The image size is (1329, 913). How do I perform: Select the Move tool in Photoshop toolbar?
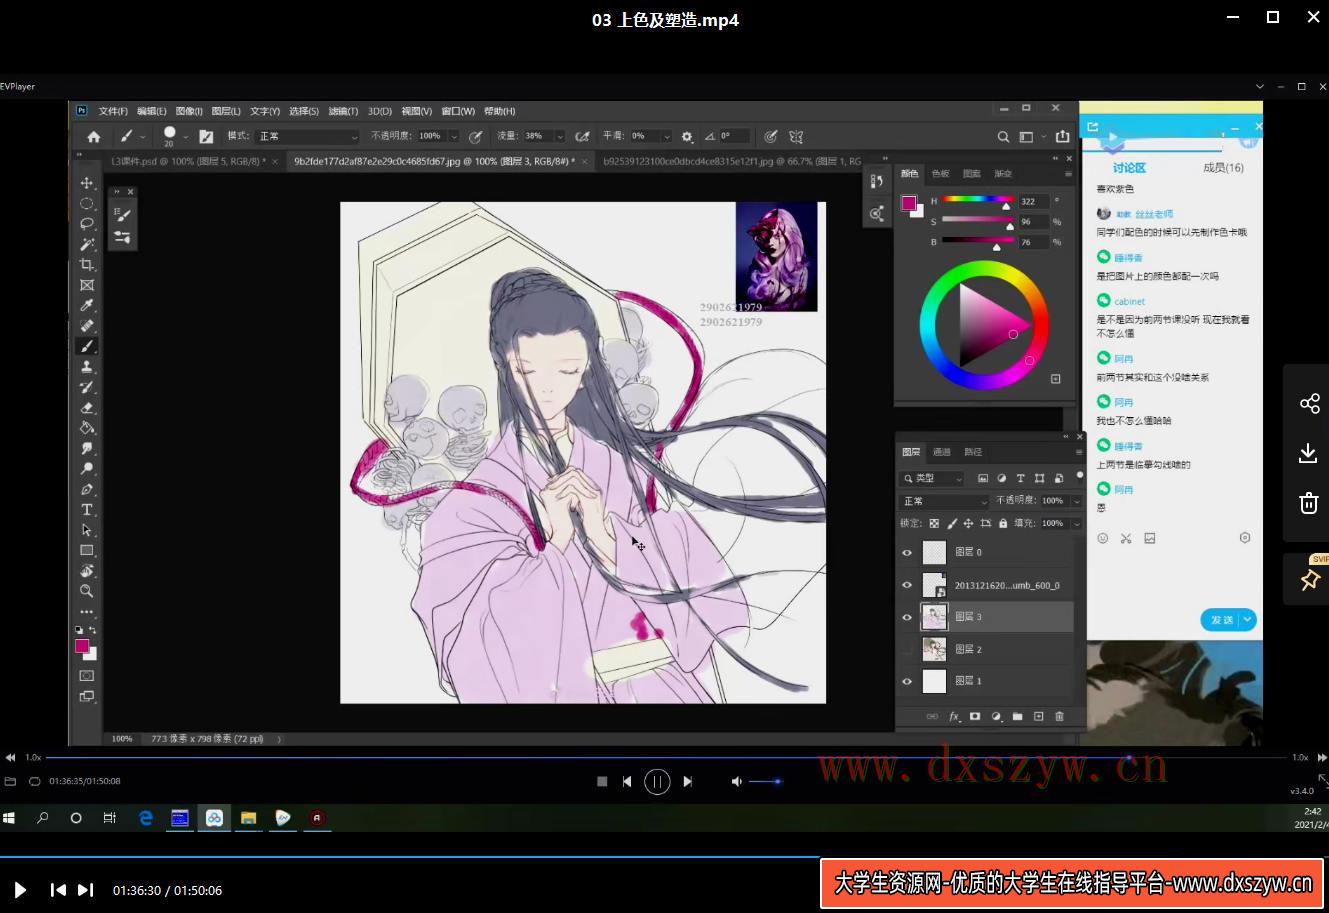[87, 183]
